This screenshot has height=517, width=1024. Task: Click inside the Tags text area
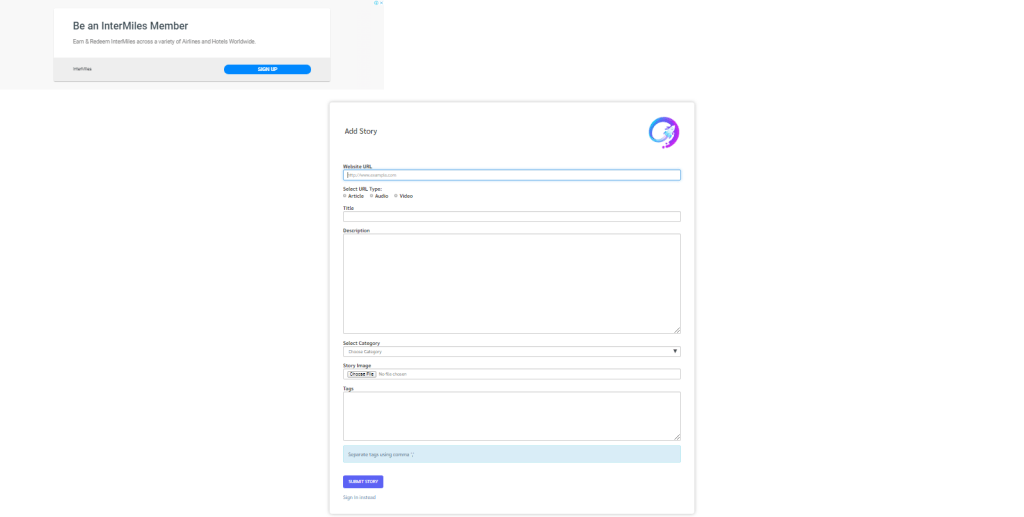(x=511, y=415)
